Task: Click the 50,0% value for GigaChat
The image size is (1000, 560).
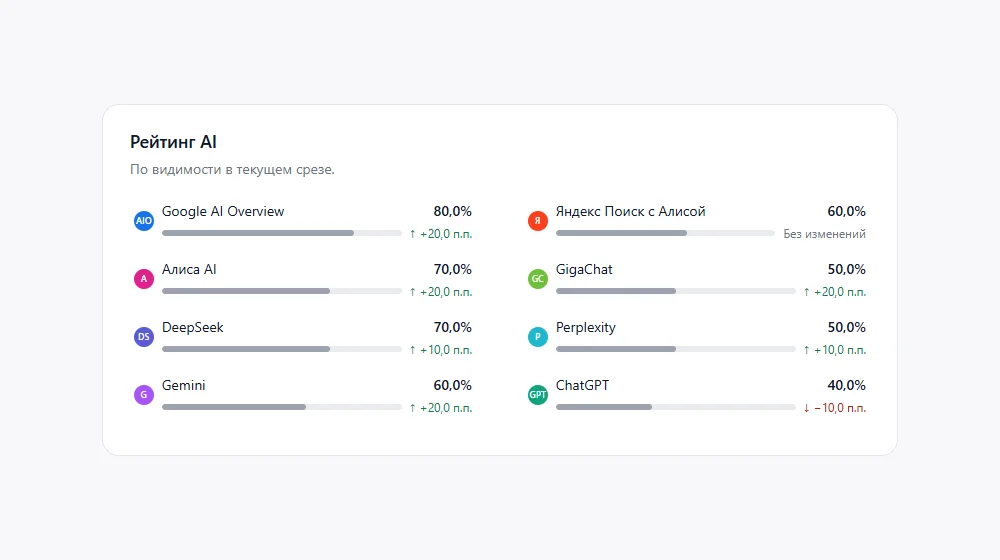Action: [846, 270]
